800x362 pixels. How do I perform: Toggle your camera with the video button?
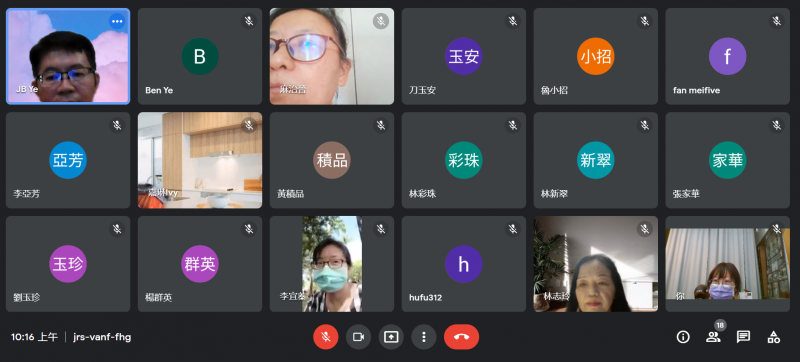[x=358, y=337]
